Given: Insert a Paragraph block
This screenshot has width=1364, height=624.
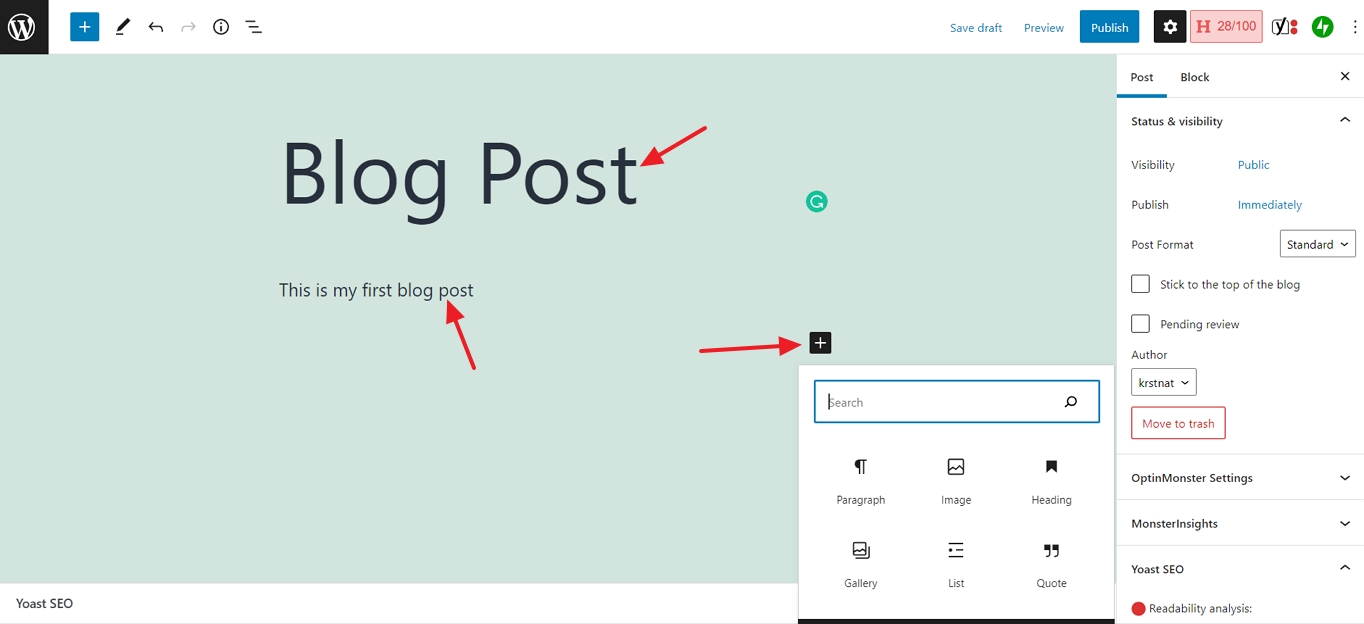Looking at the screenshot, I should [x=860, y=480].
